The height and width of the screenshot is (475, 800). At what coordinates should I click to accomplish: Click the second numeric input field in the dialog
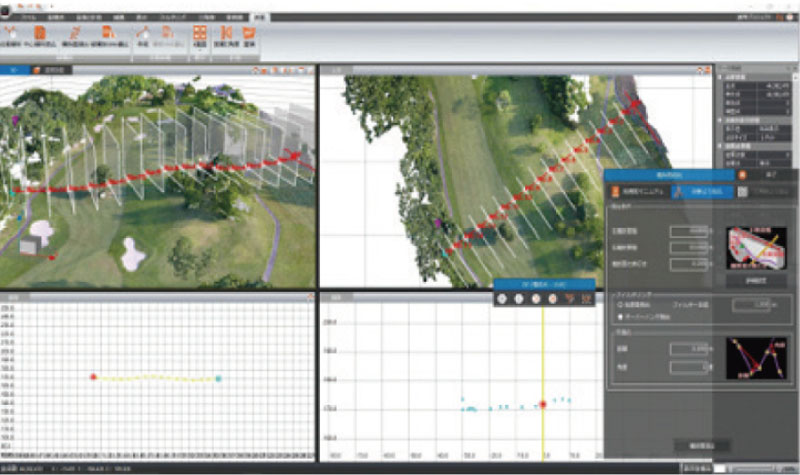click(x=689, y=247)
